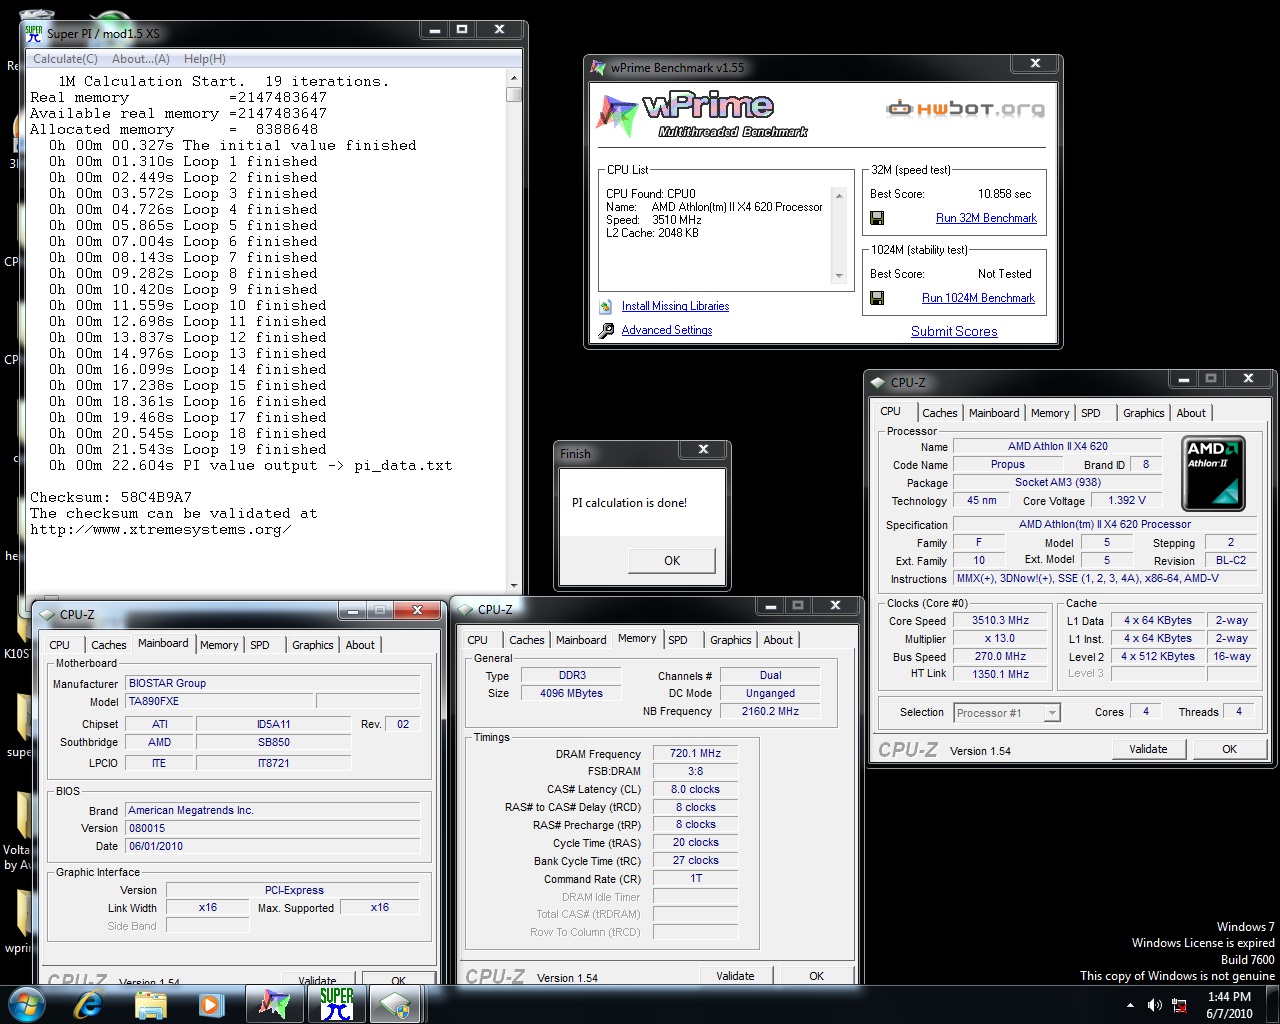Switch to Mainboard tab in right CPU-Z window
This screenshot has height=1024, width=1280.
click(x=994, y=413)
